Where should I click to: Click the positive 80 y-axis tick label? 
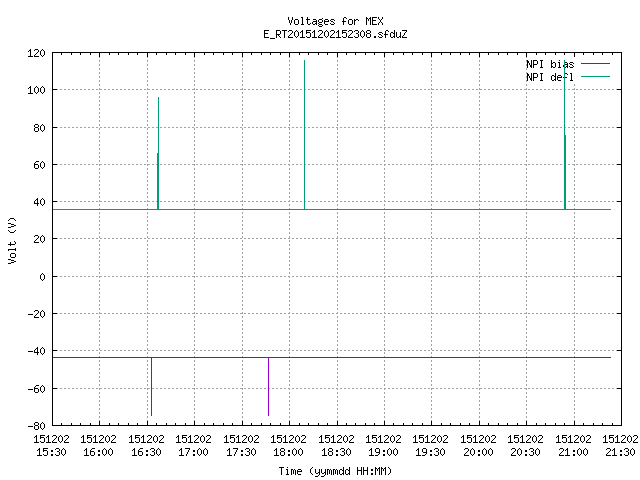40,128
